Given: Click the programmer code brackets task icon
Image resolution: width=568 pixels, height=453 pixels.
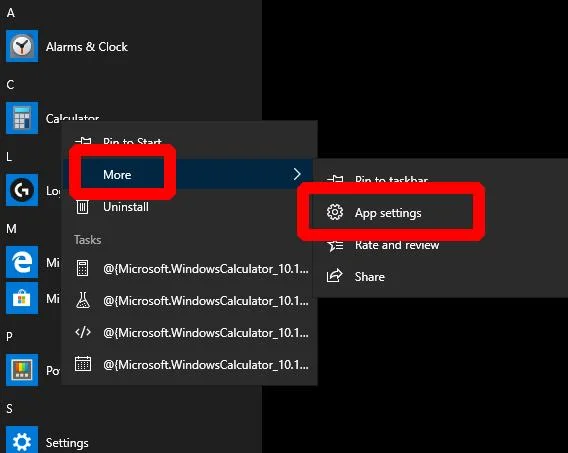Looking at the screenshot, I should click(83, 332).
